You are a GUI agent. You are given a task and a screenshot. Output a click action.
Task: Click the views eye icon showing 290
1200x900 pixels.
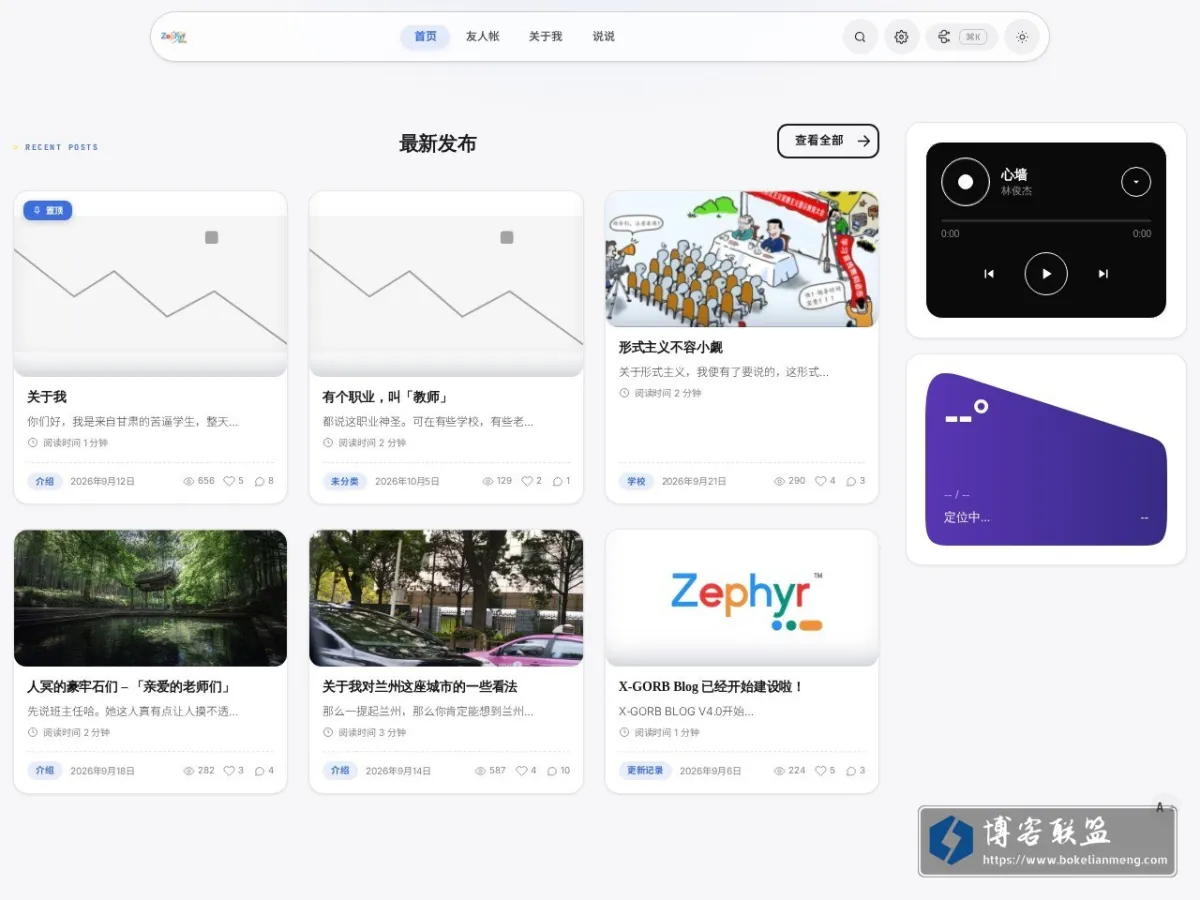click(x=780, y=481)
